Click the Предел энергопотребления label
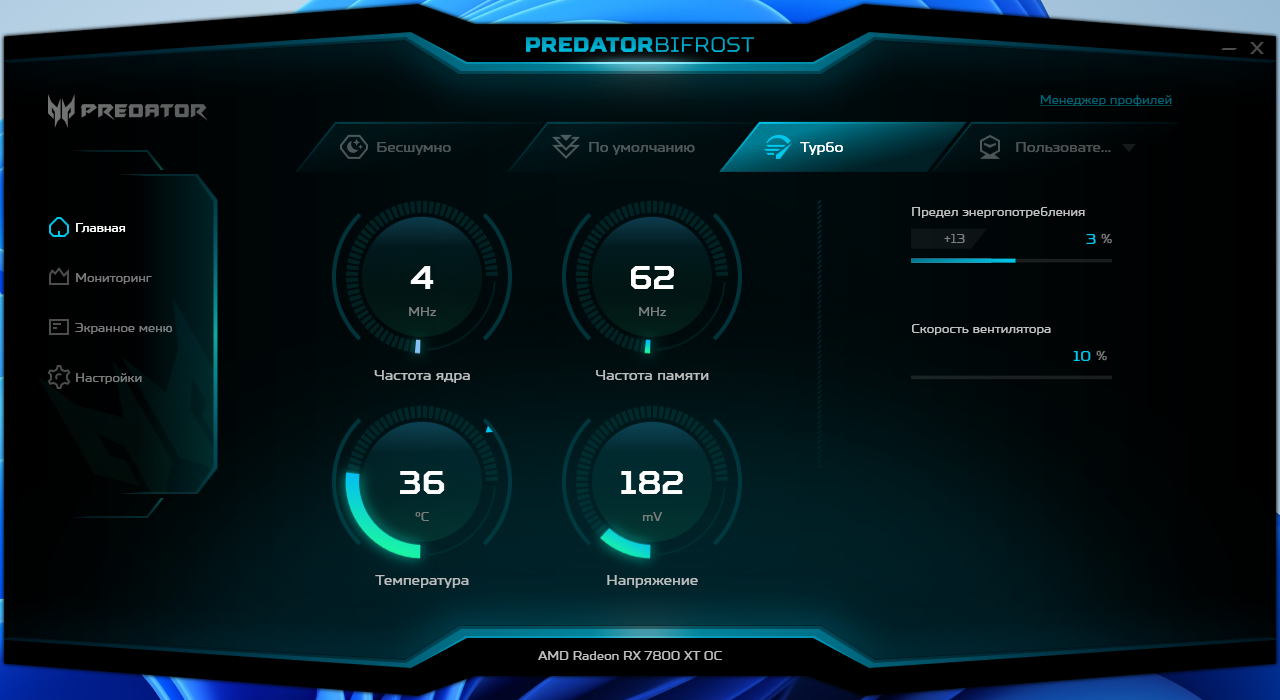 pos(998,212)
